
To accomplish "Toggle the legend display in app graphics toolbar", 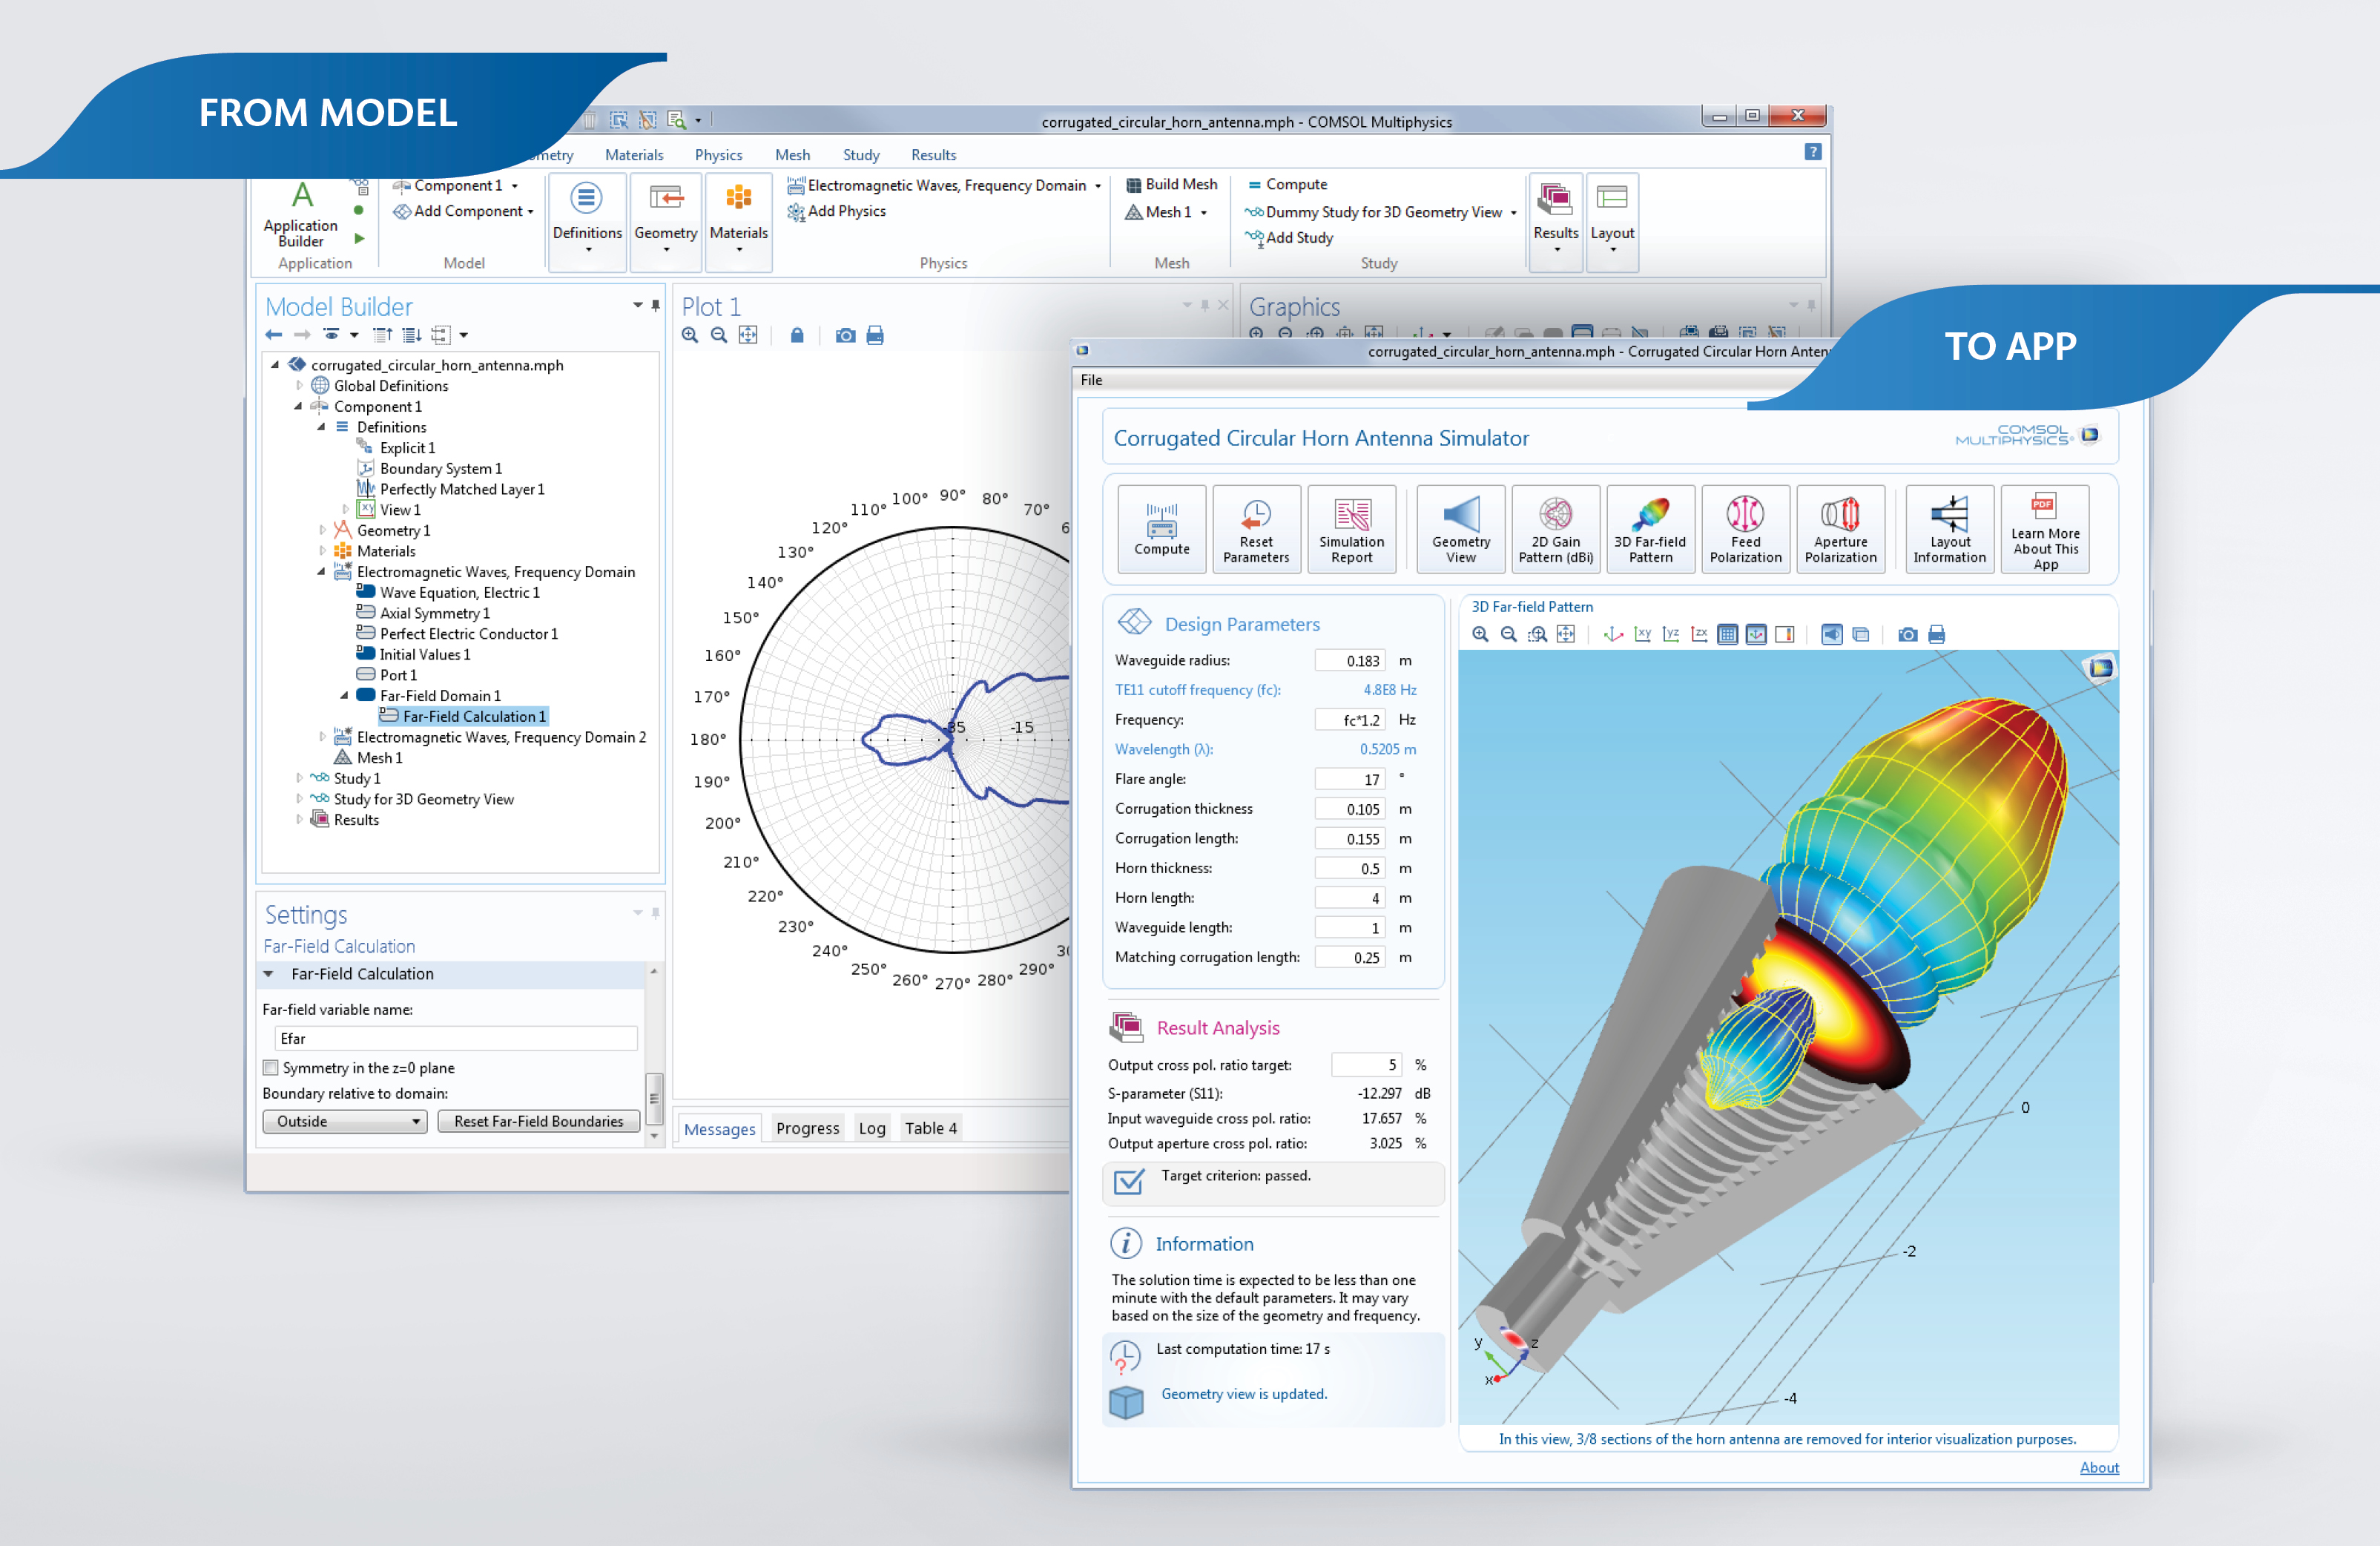I will (1785, 634).
